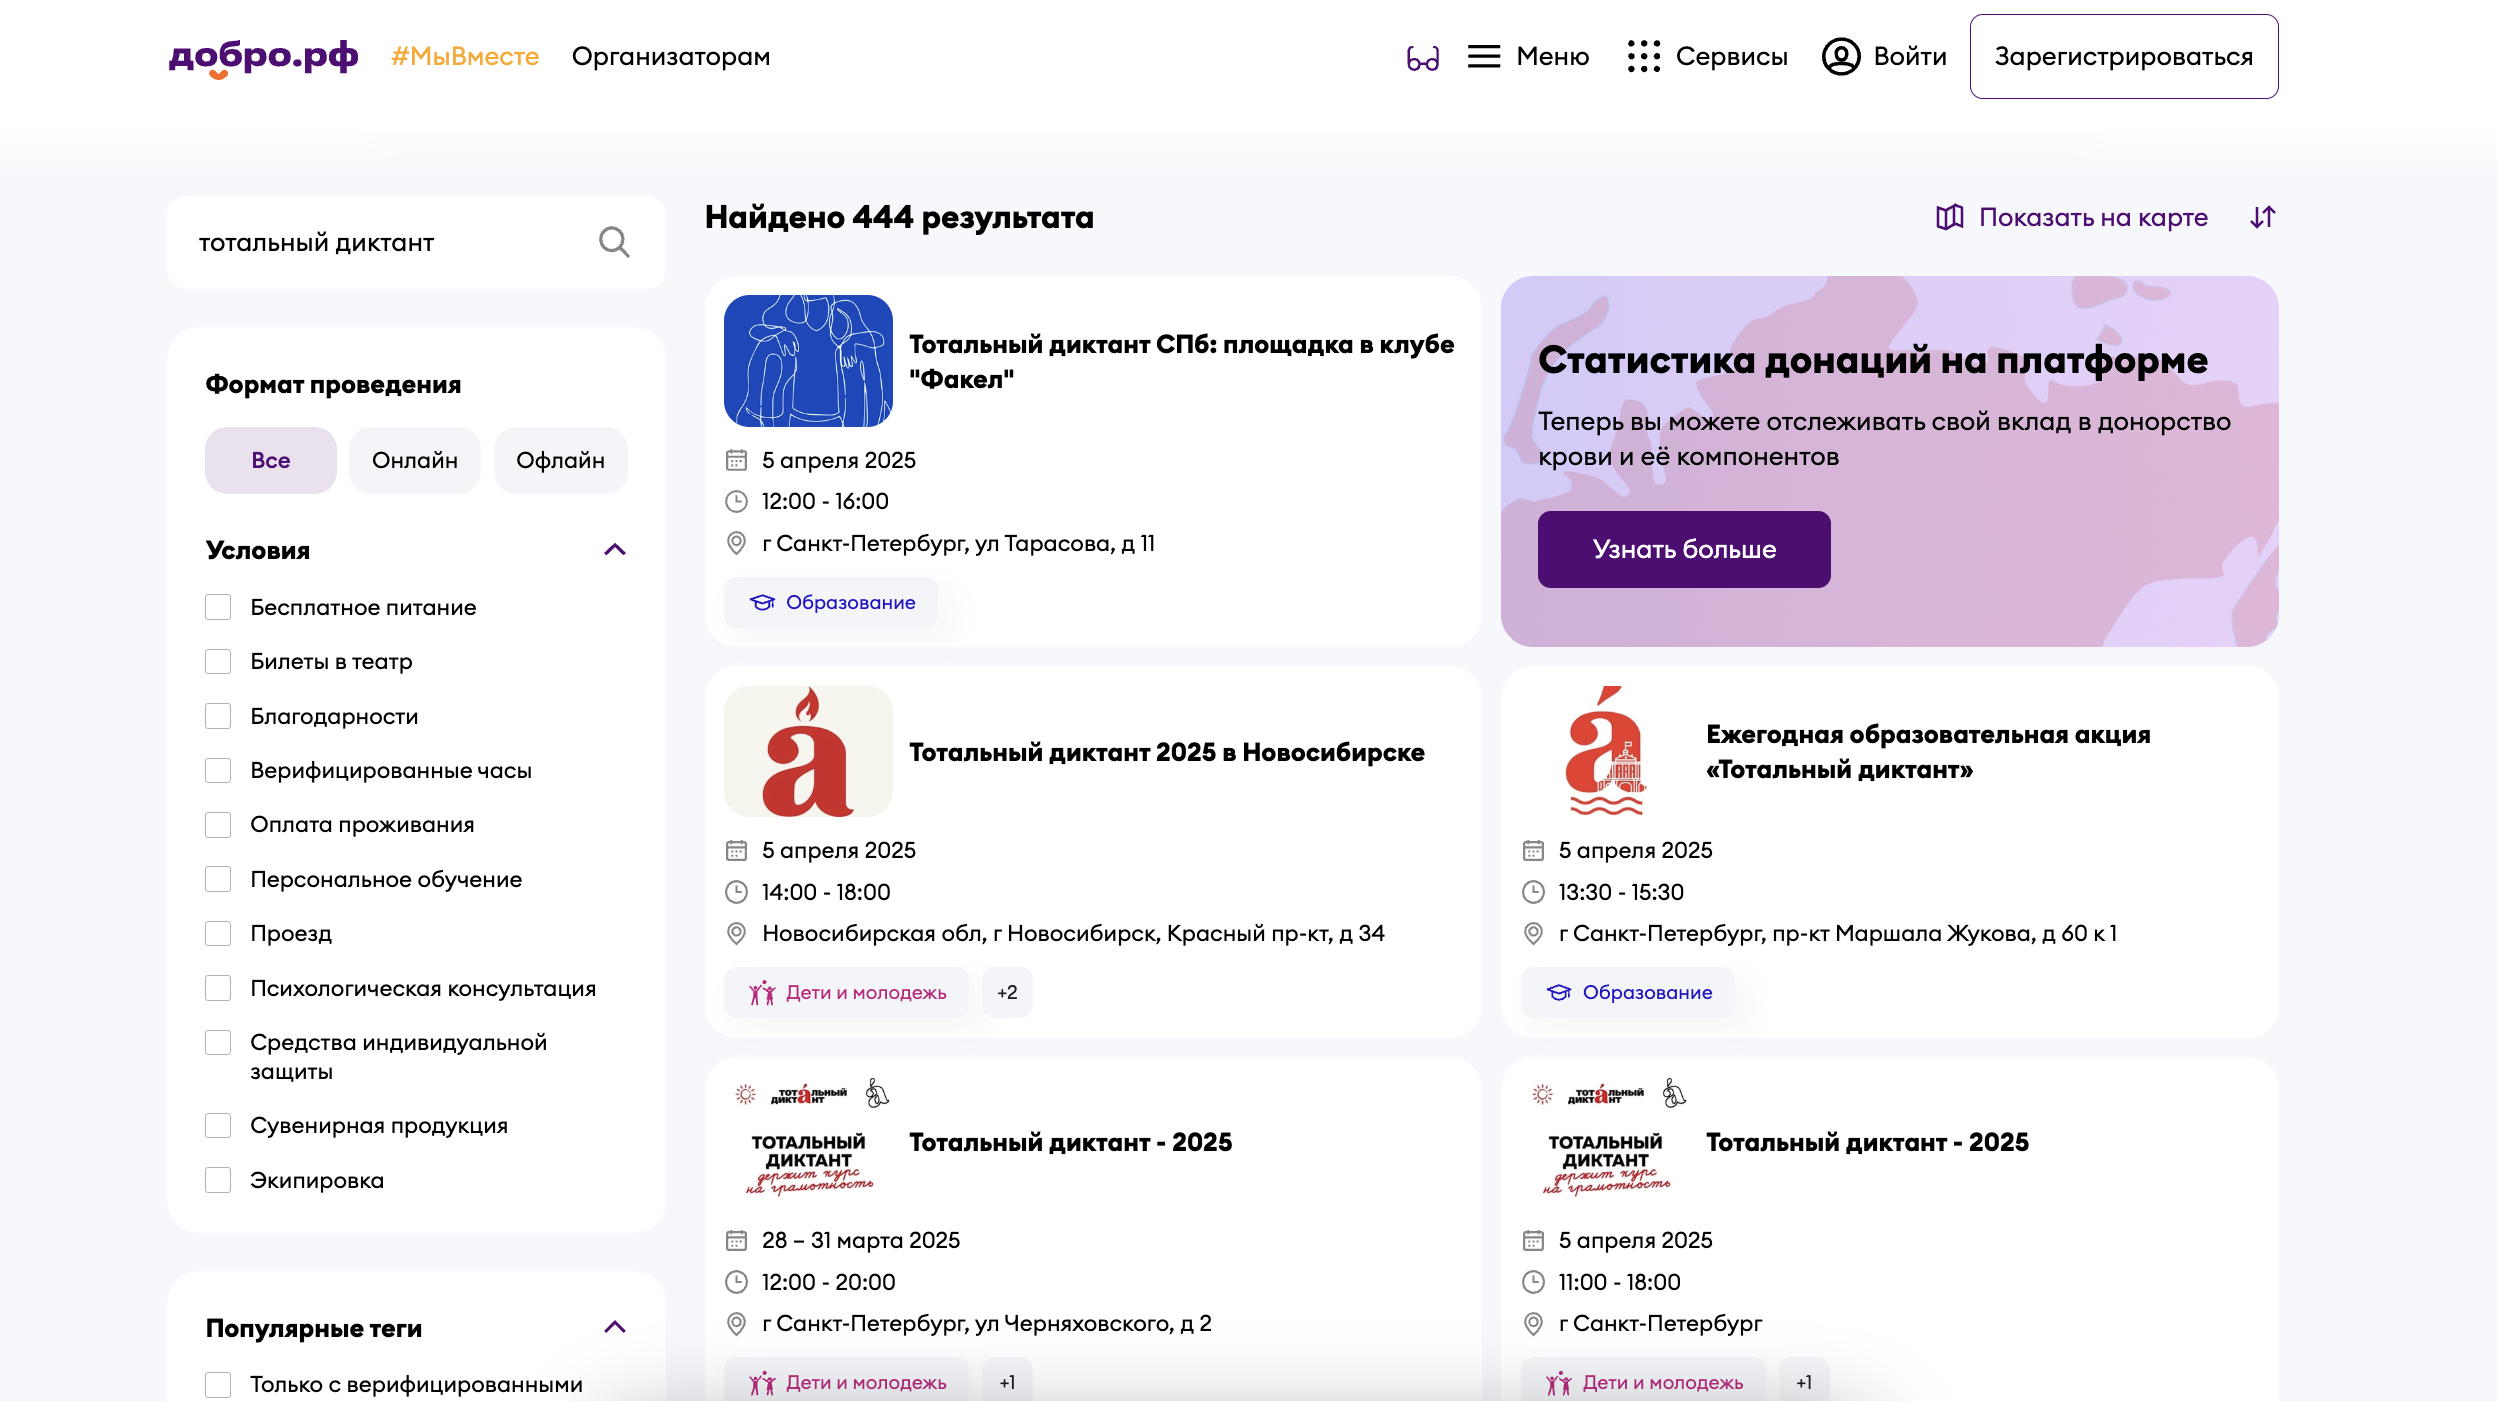Click the Зарегистрироваться button
This screenshot has width=2497, height=1401.
2123,57
